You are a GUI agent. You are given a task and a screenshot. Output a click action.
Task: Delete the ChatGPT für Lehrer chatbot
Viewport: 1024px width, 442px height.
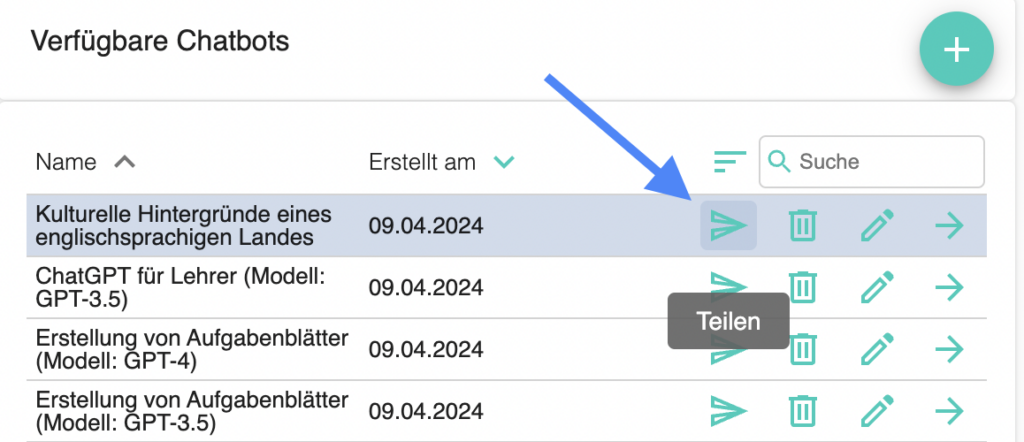803,287
